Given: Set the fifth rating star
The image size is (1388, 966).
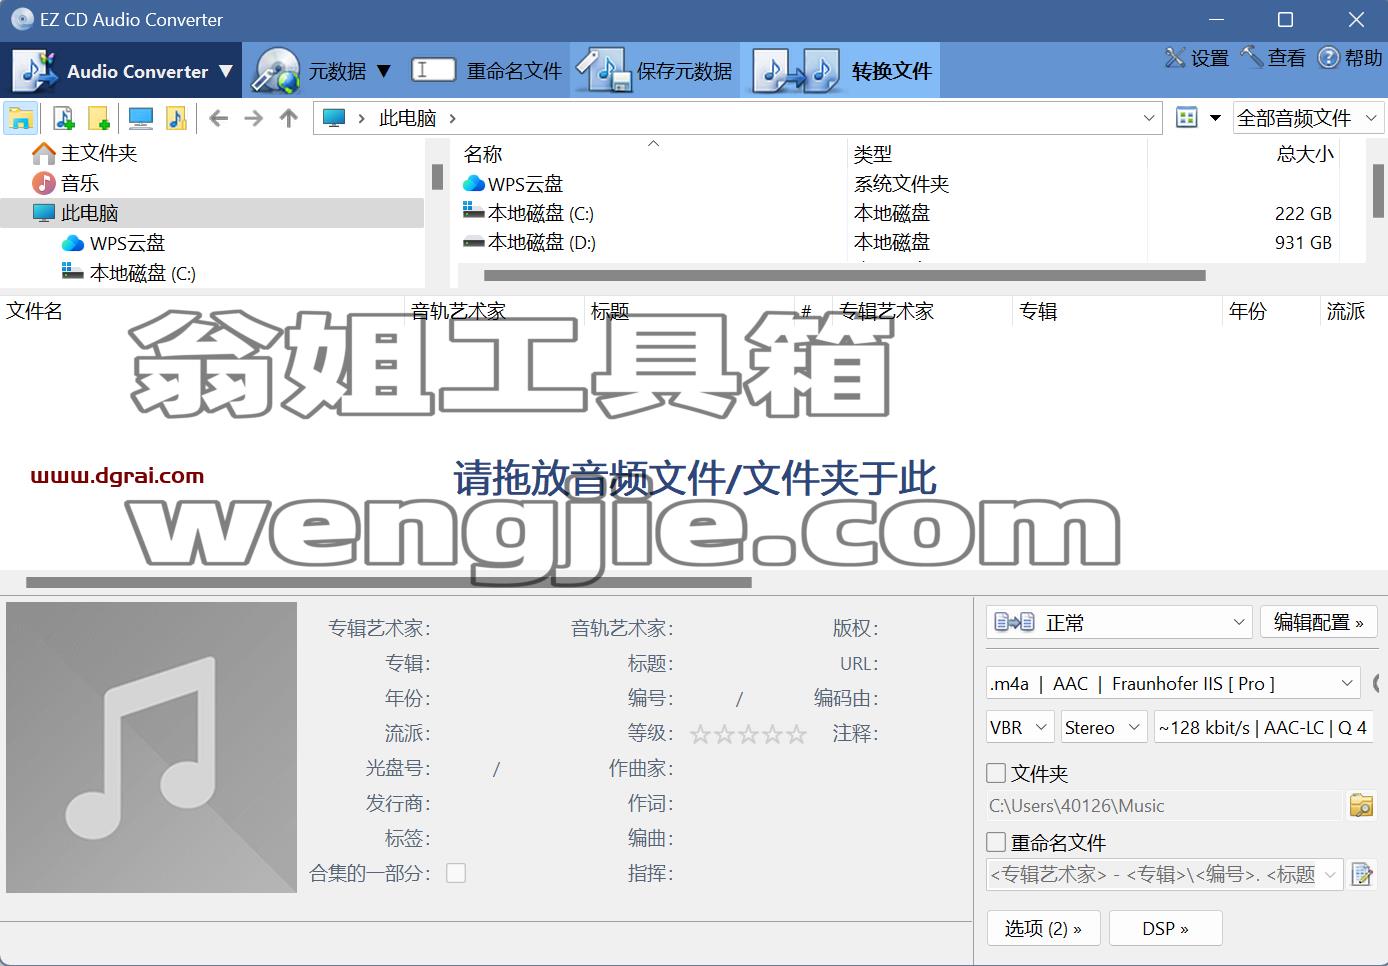Looking at the screenshot, I should (796, 734).
